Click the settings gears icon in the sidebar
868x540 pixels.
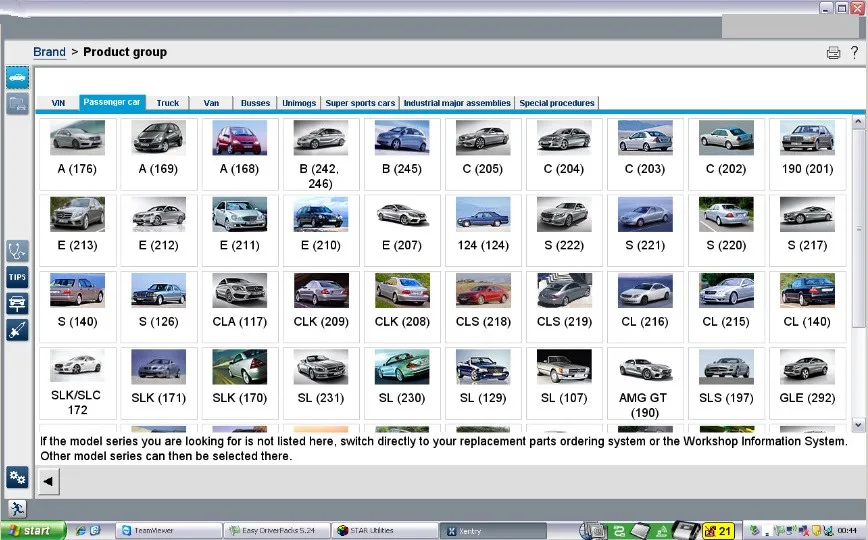[17, 477]
